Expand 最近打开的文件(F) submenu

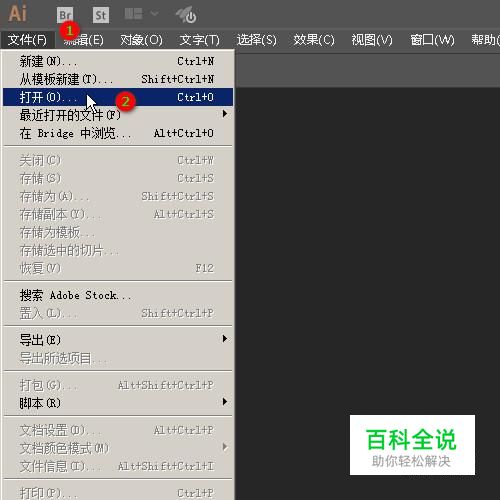tap(118, 115)
